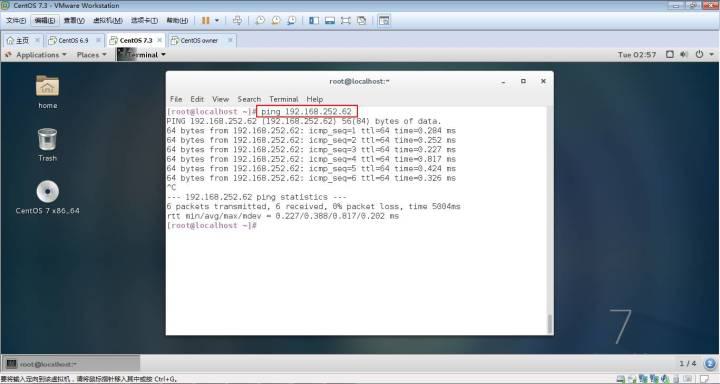Open the Search menu in terminal
Viewport: 720px width, 384px height.
coord(249,99)
